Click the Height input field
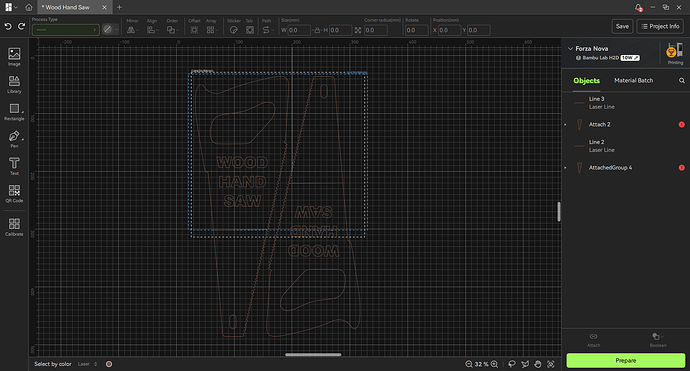 [x=340, y=30]
